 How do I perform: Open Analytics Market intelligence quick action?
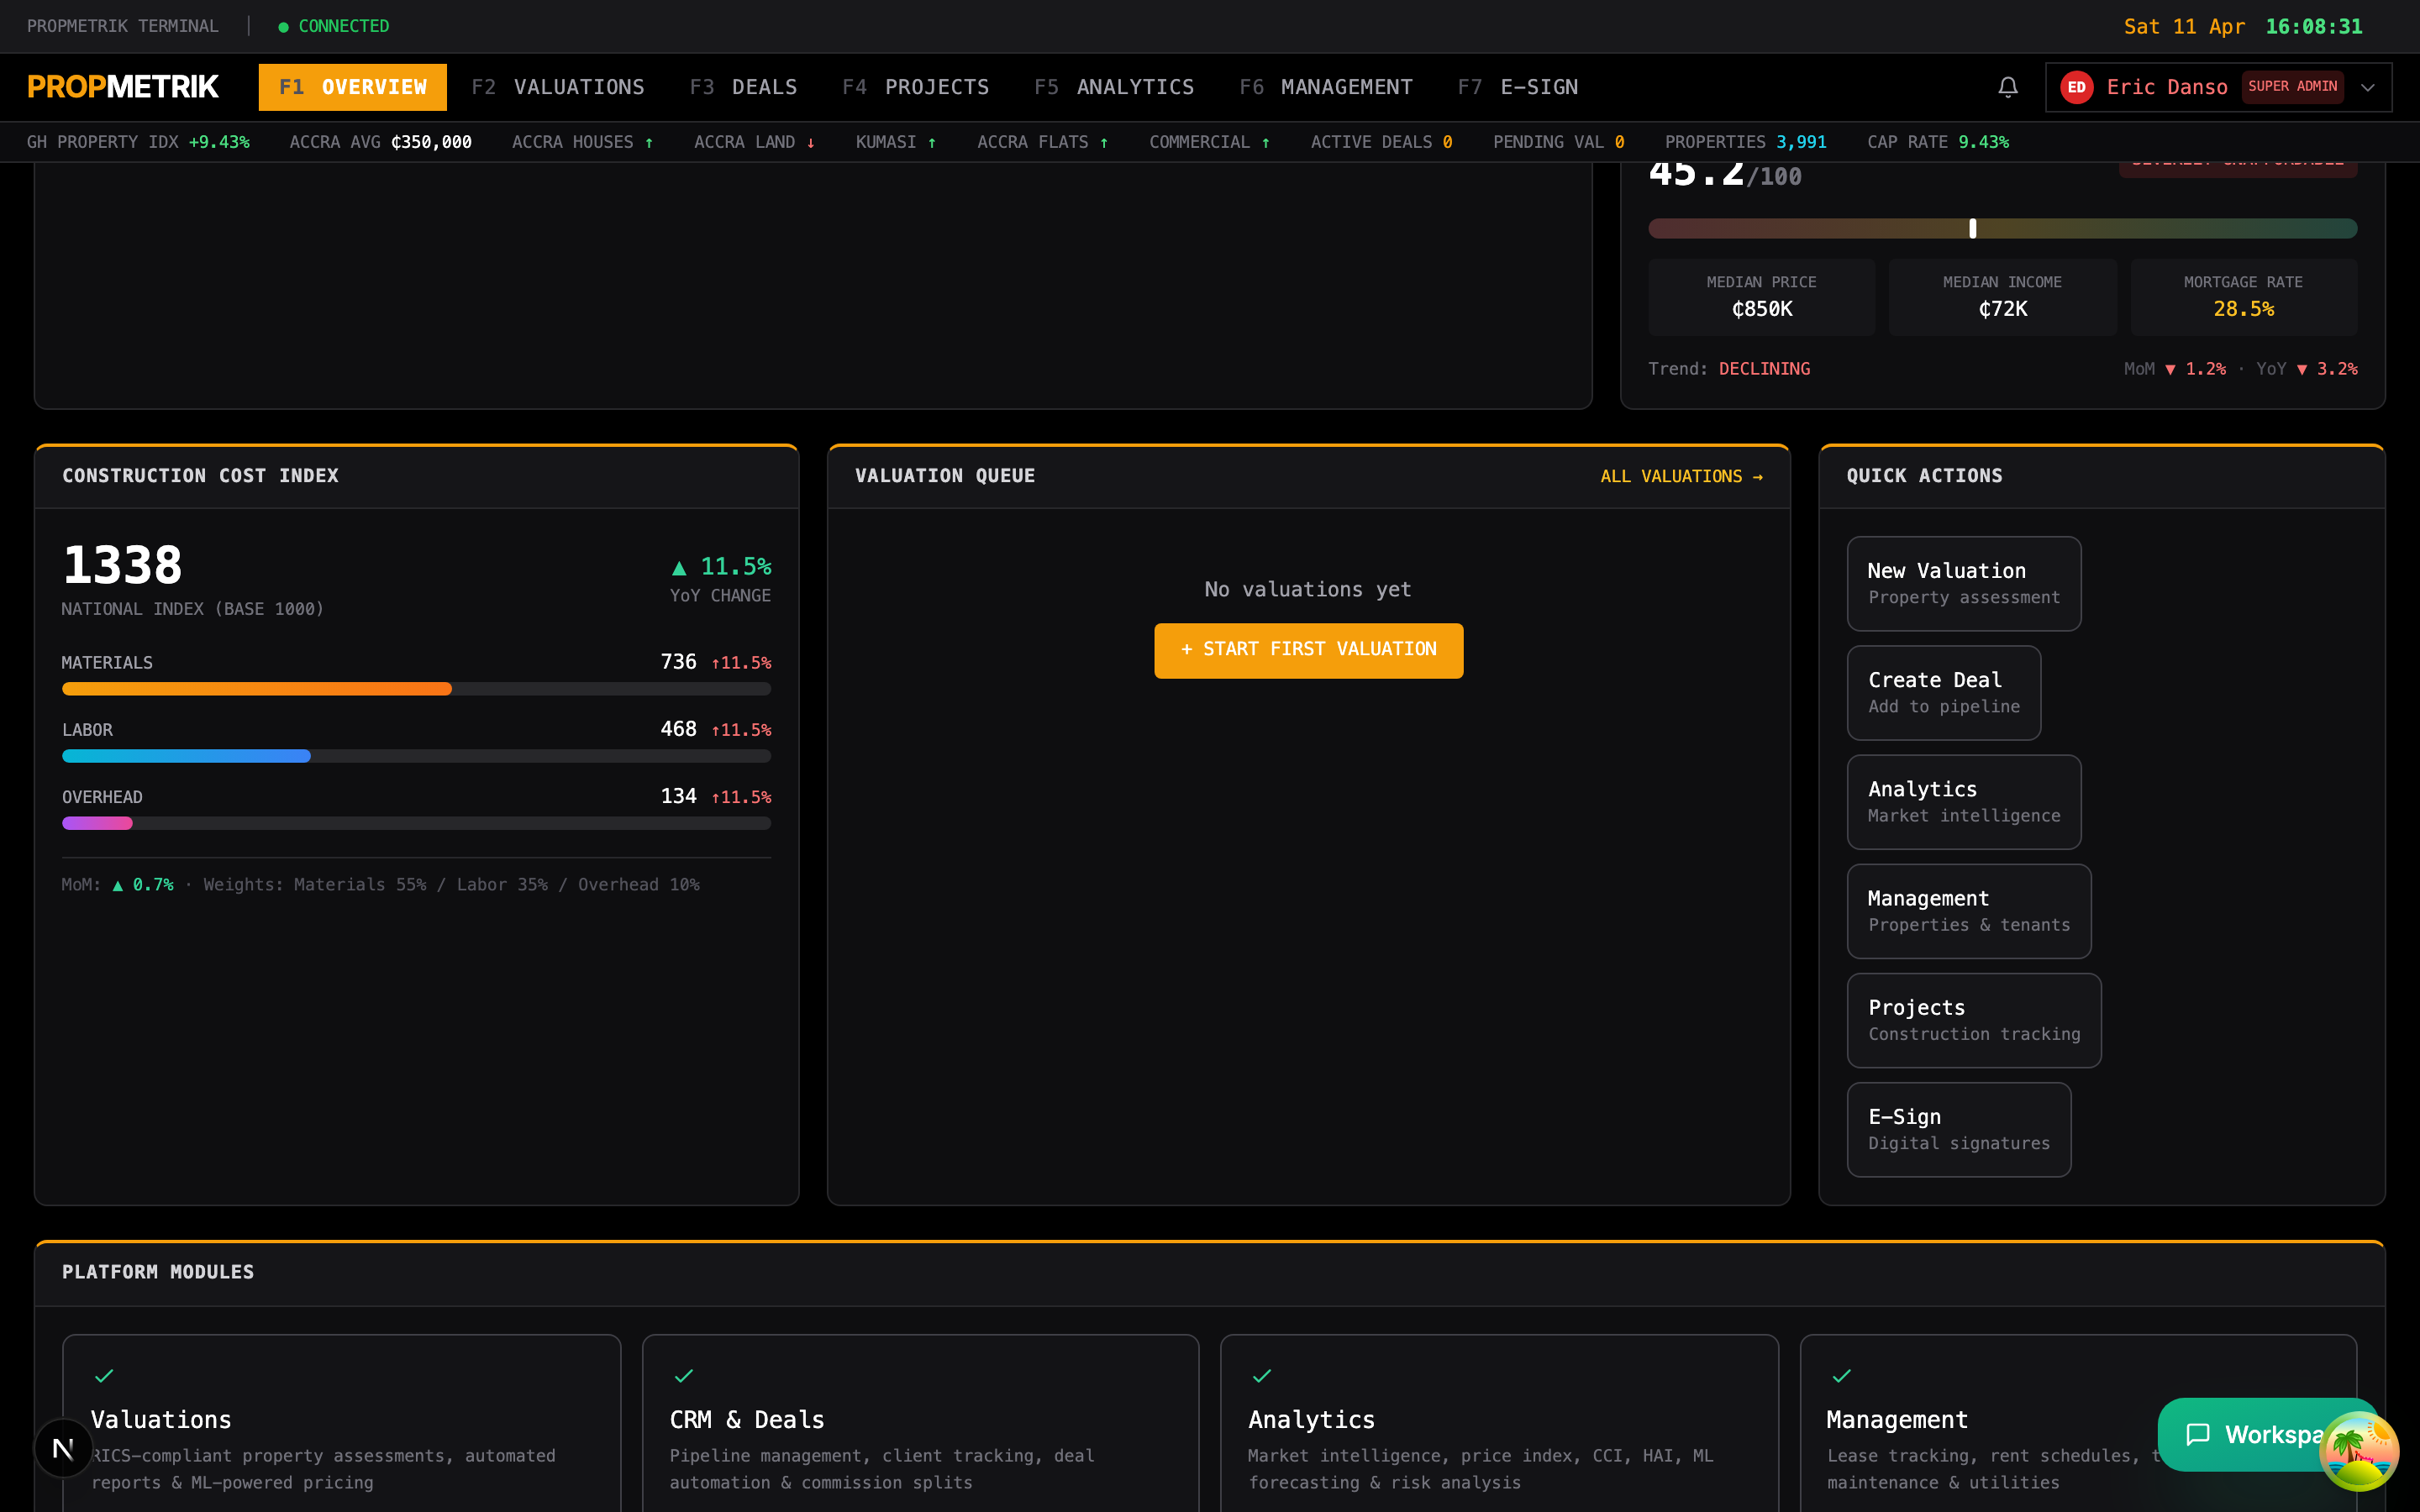tap(1963, 801)
